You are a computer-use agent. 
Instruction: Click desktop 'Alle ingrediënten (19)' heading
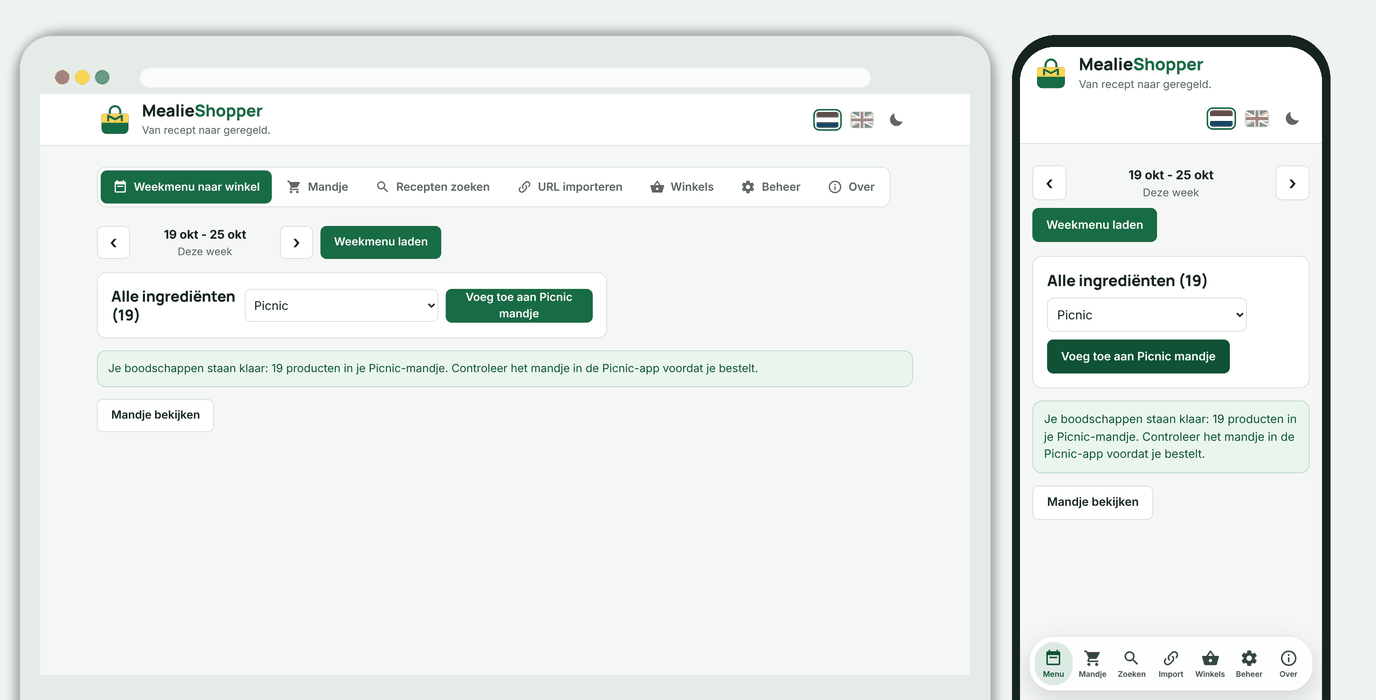(x=173, y=306)
